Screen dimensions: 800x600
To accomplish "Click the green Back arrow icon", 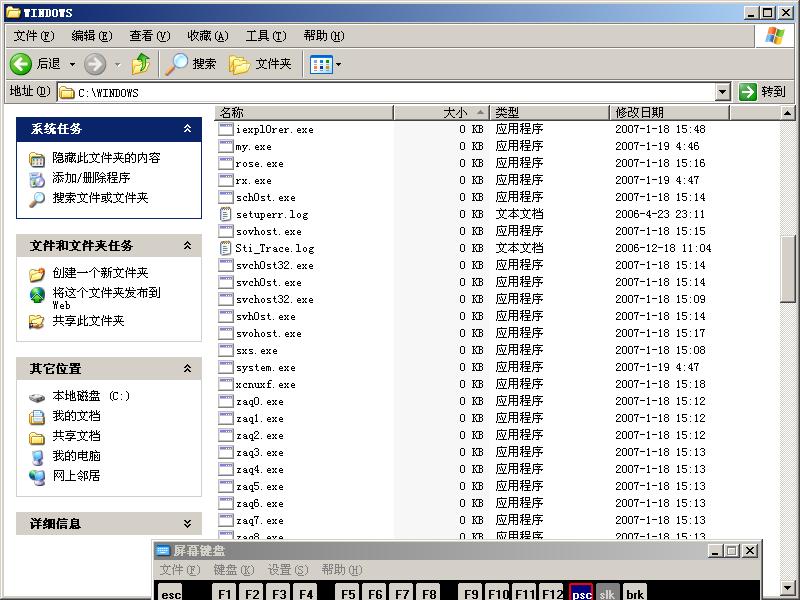I will [x=21, y=64].
